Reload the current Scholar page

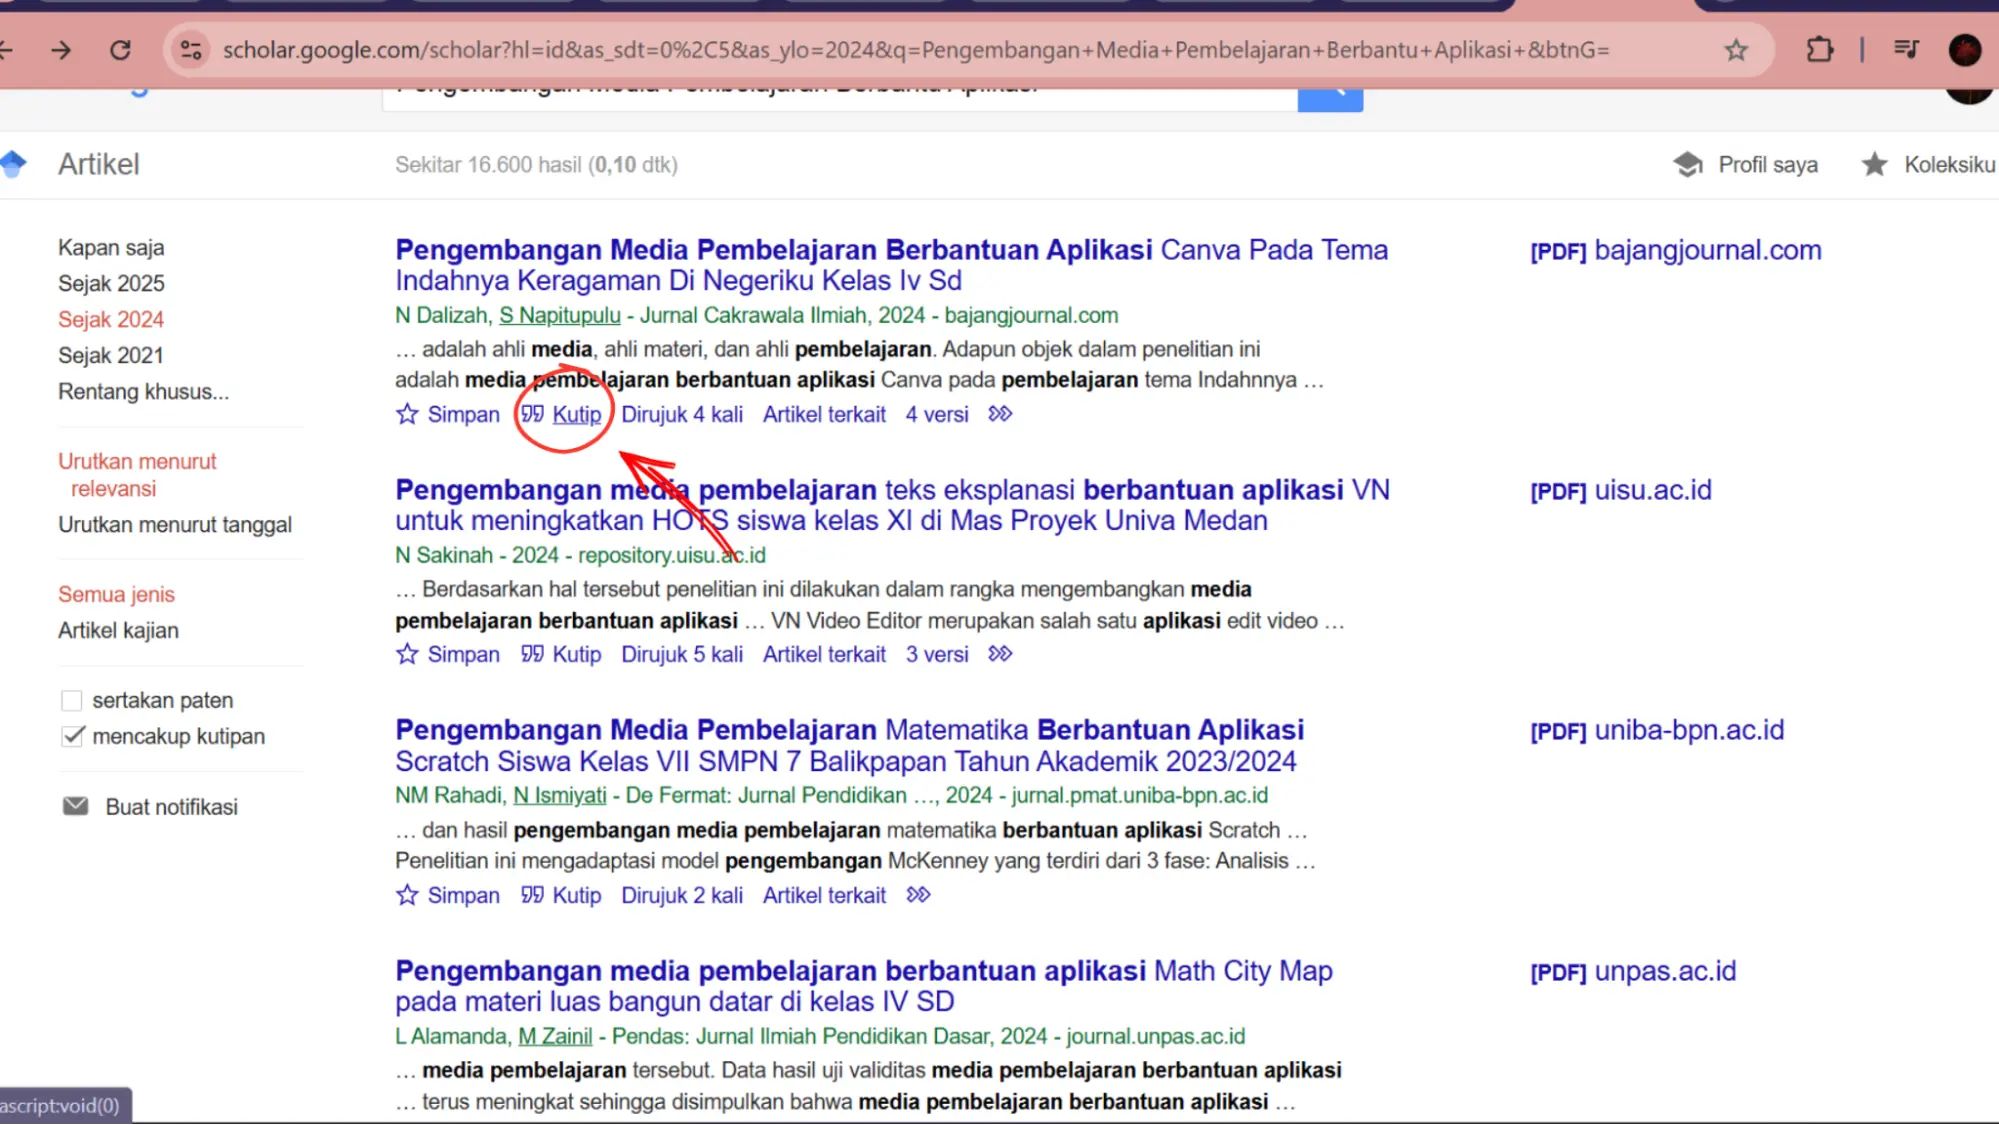[122, 50]
